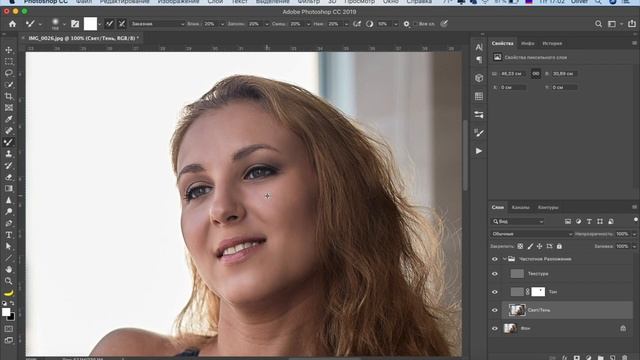Open the Actions play icon in the side strip

point(479,151)
